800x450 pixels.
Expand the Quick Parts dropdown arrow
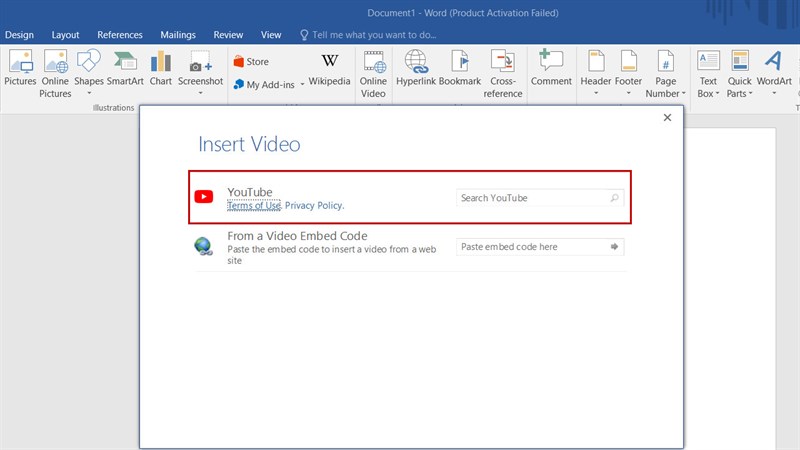point(751,93)
